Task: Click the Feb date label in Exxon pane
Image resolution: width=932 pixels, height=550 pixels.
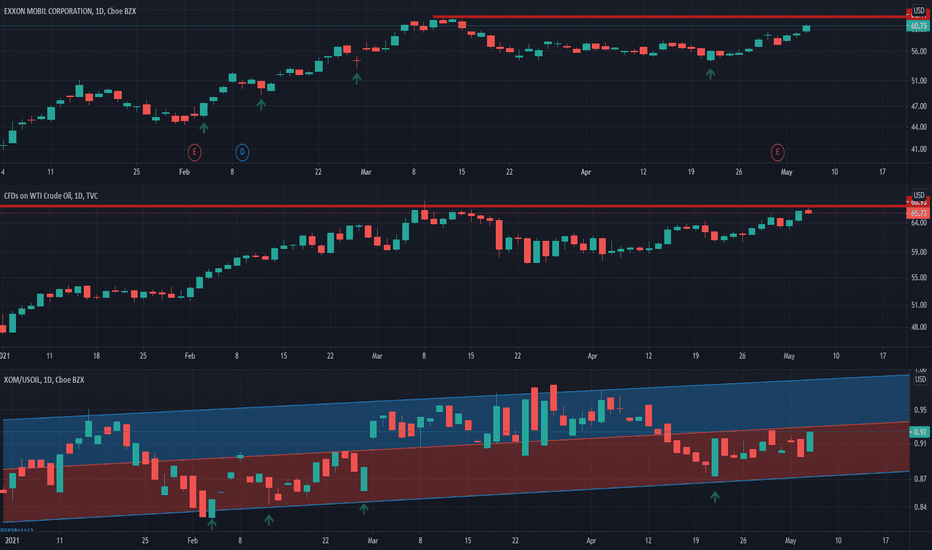Action: pos(184,172)
